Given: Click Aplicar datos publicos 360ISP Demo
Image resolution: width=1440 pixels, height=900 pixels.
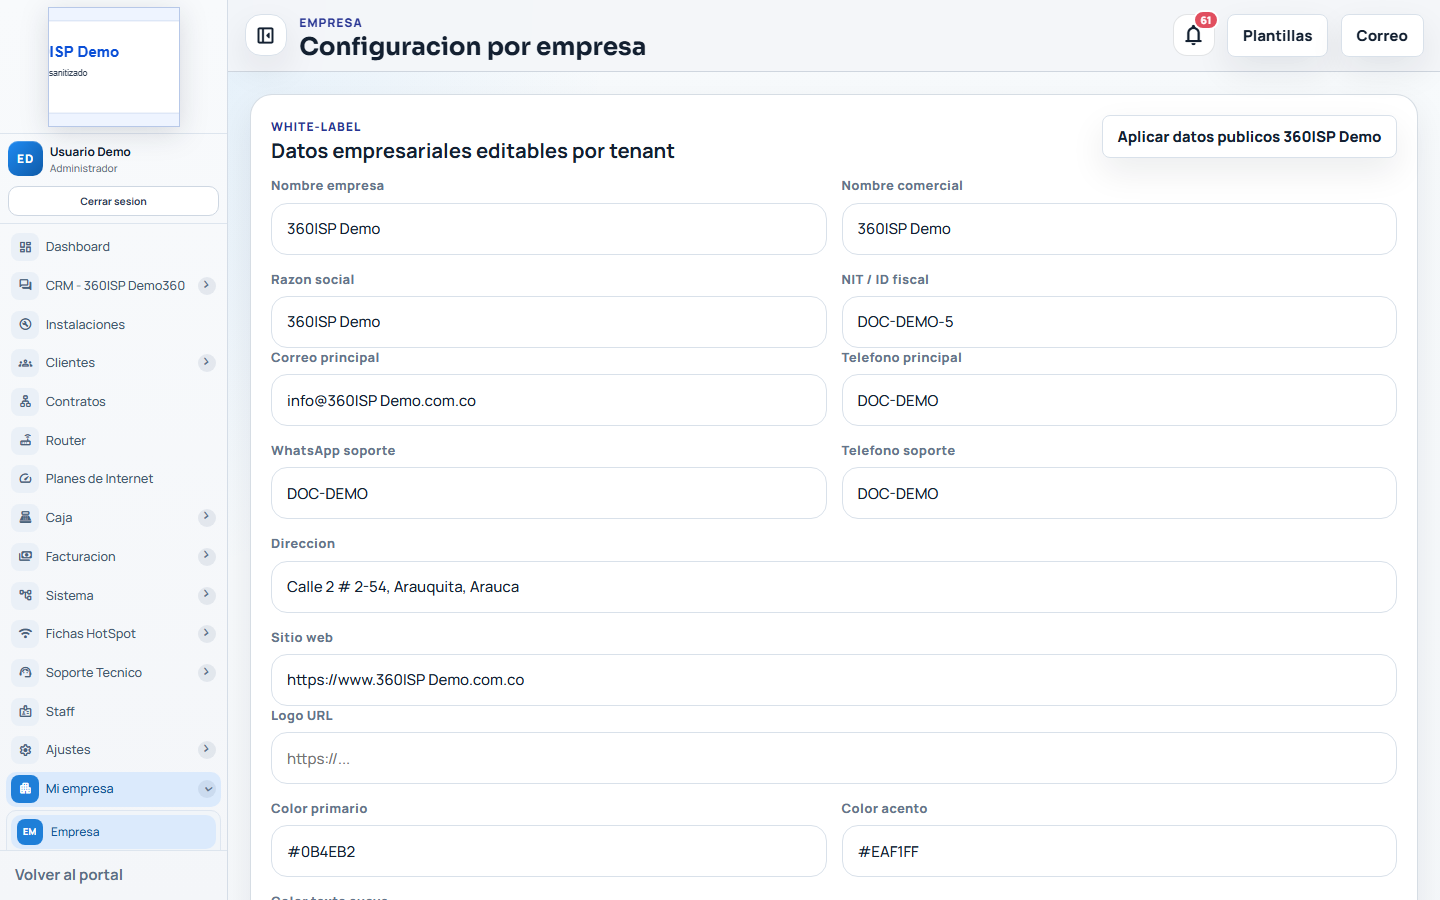Looking at the screenshot, I should pos(1249,137).
